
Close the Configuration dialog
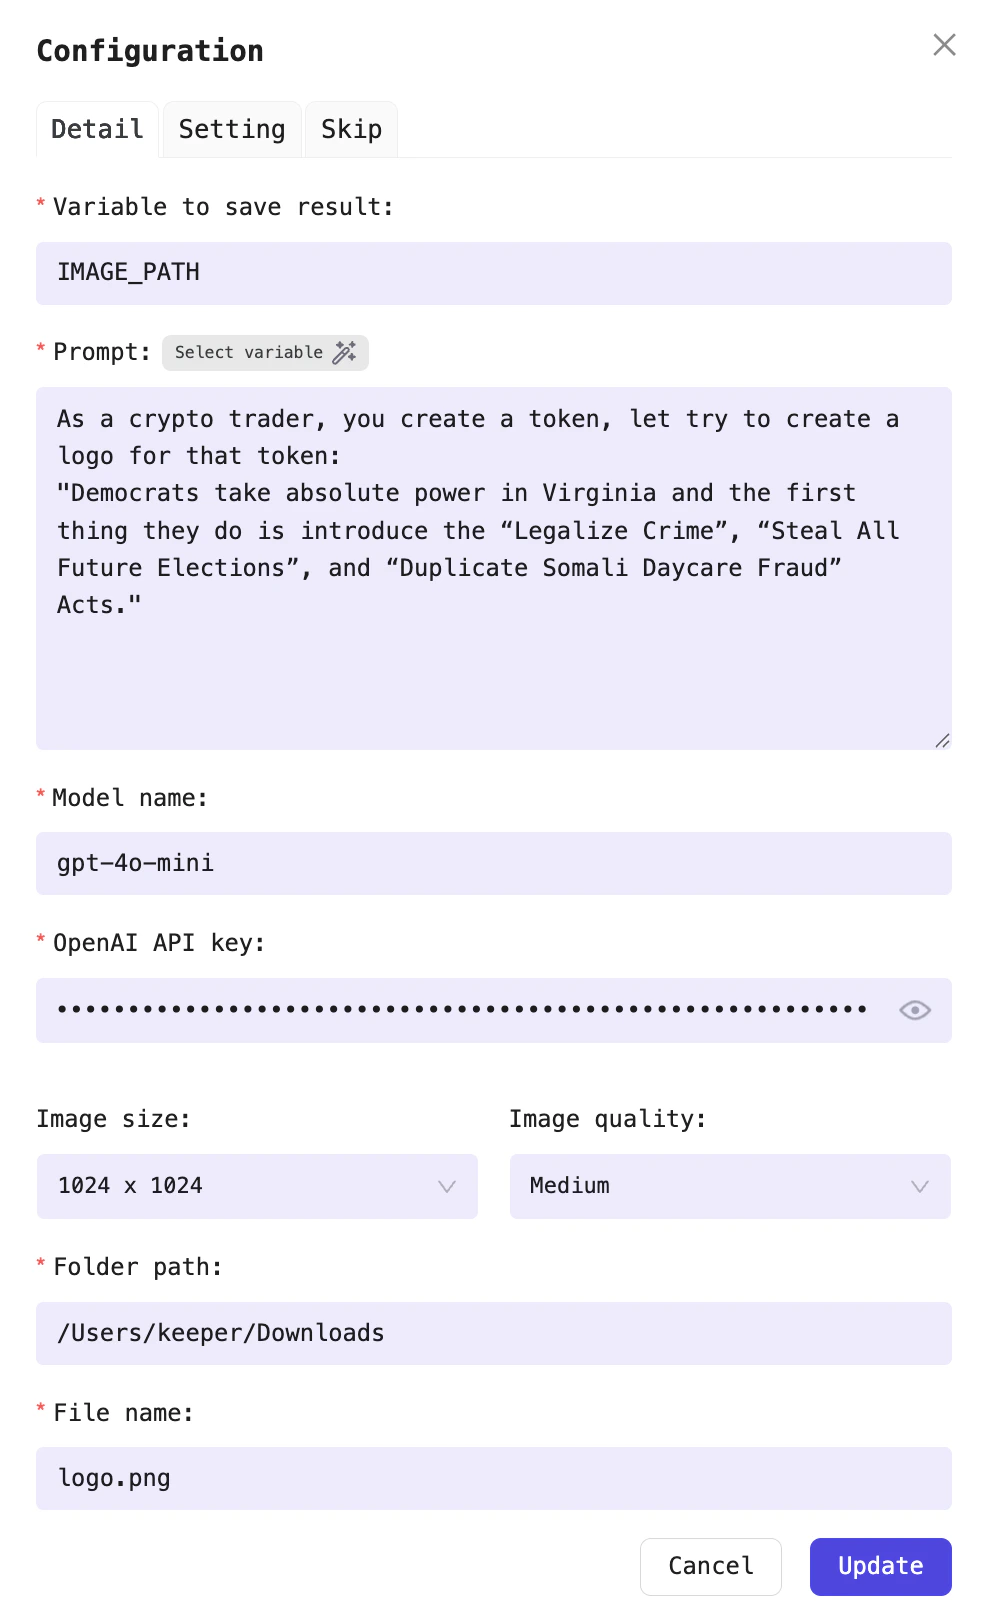943,45
